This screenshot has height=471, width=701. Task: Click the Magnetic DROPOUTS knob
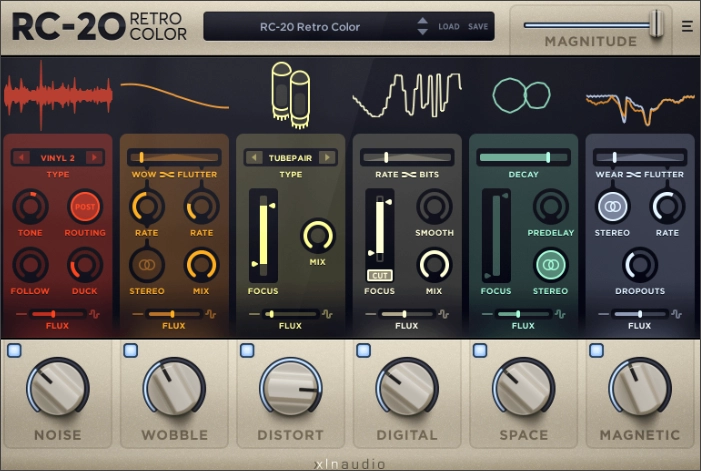640,265
